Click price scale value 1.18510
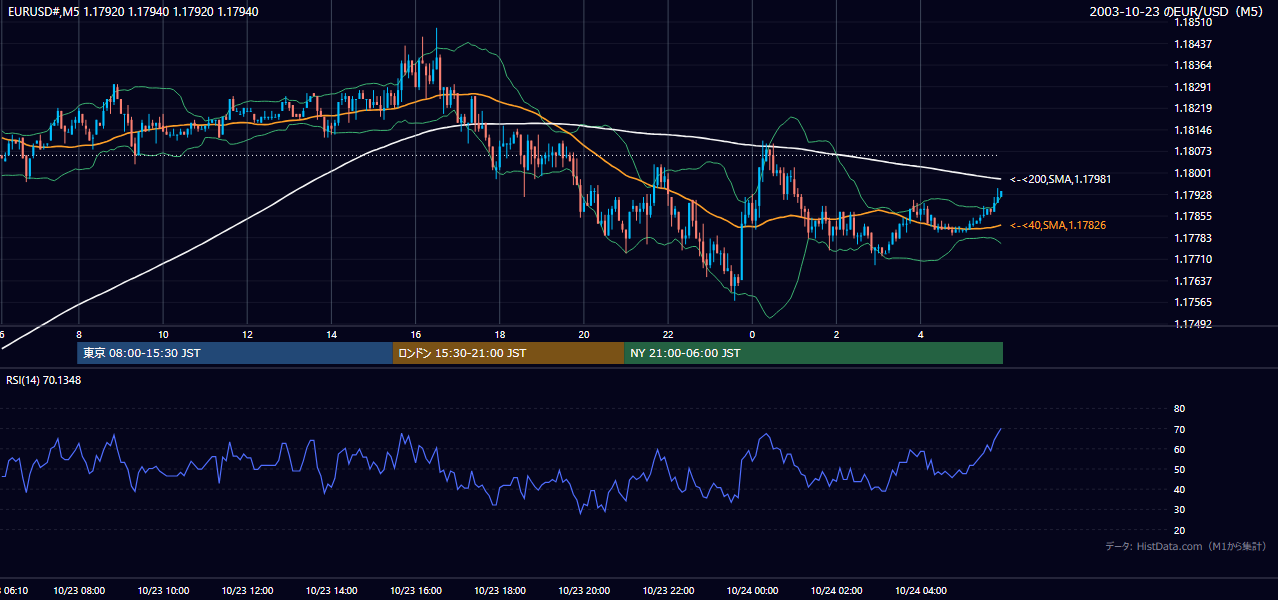Viewport: 1278px width, 600px height. [x=1194, y=22]
